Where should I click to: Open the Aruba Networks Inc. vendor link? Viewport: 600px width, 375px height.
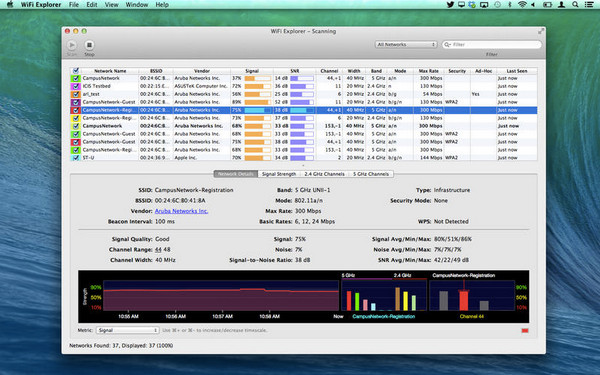181,211
